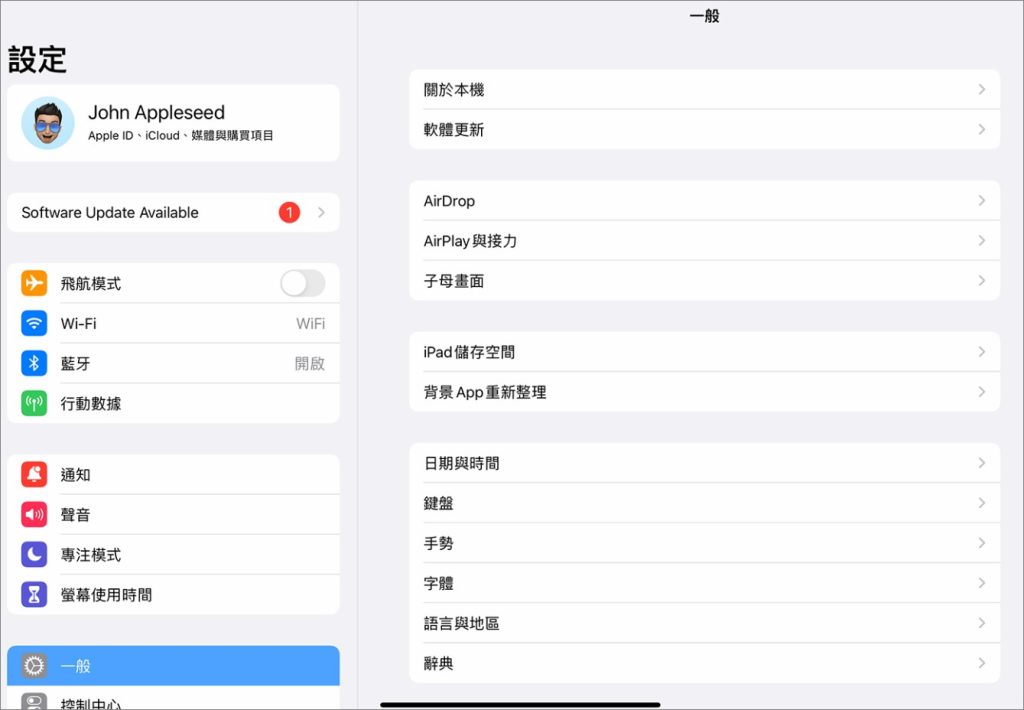Tap the Control Center icon below 一般

(x=34, y=702)
